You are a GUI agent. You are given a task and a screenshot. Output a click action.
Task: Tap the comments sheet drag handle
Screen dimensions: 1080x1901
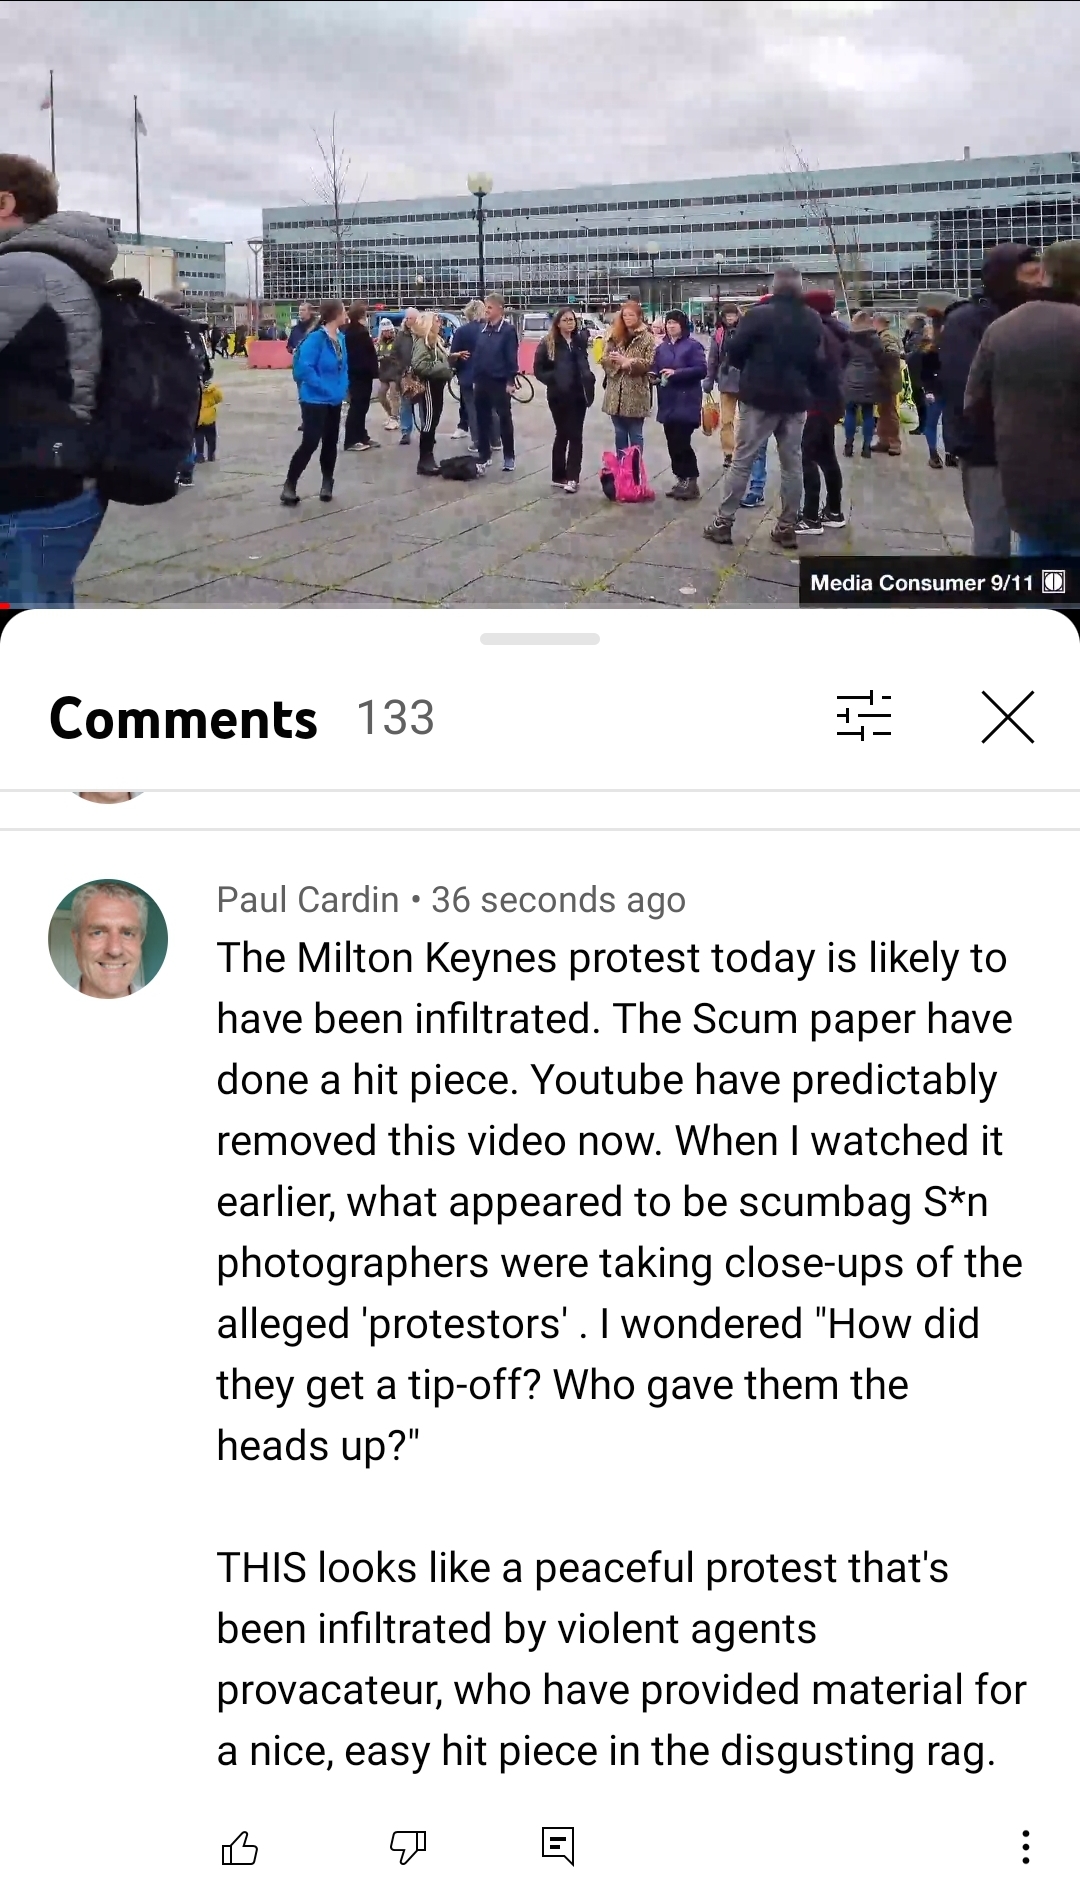(x=540, y=639)
